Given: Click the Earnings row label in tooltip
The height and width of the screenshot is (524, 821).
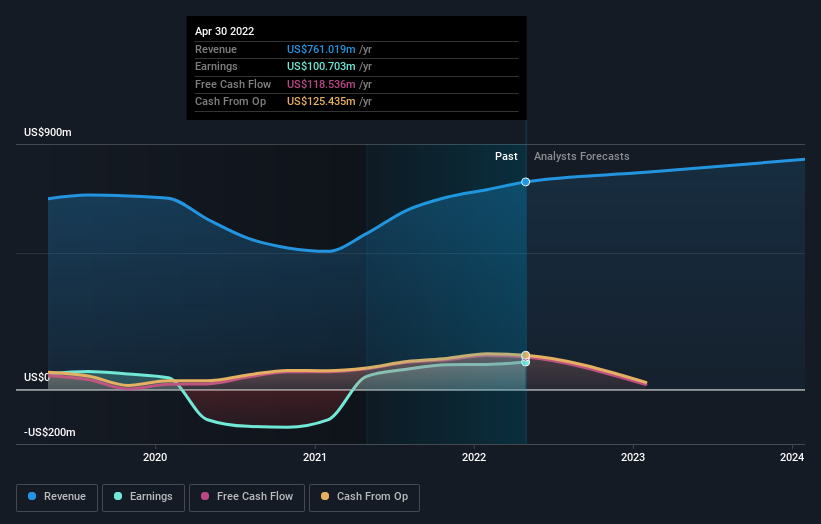Looking at the screenshot, I should pos(216,66).
